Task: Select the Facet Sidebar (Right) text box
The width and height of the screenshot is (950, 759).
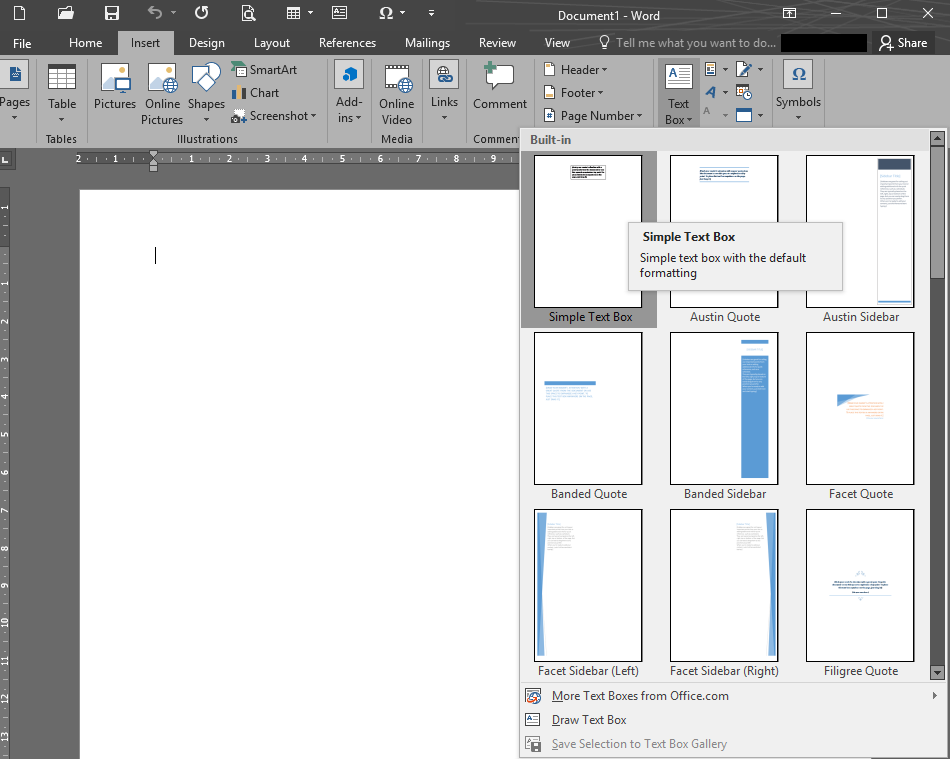Action: point(725,594)
